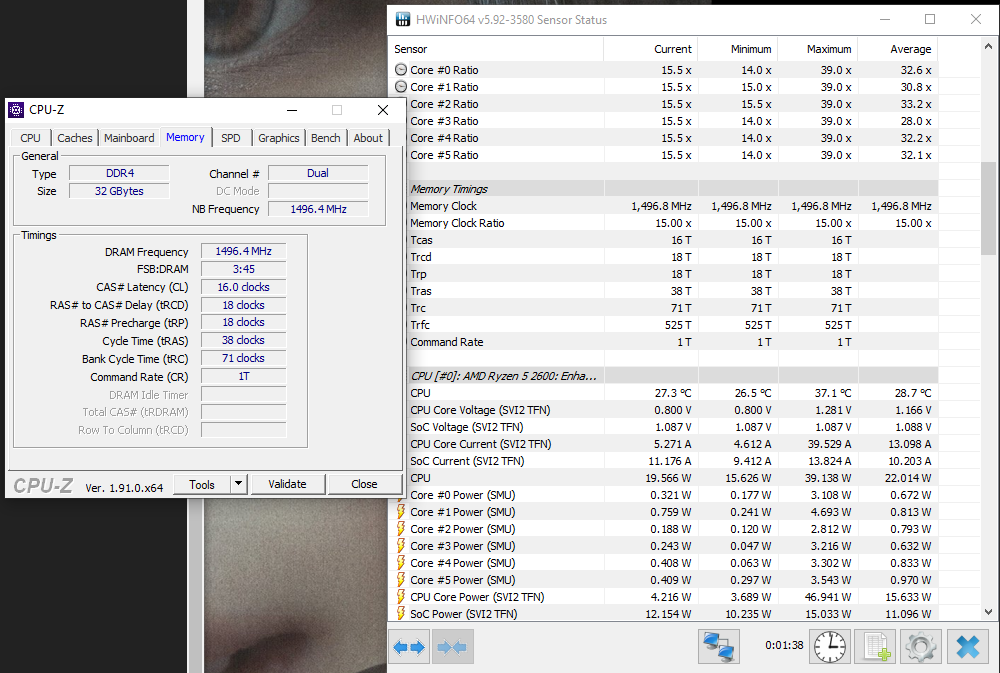This screenshot has height=673, width=1000.
Task: Select the SoC Voltage (SVI2 TFN) row
Action: 673,427
